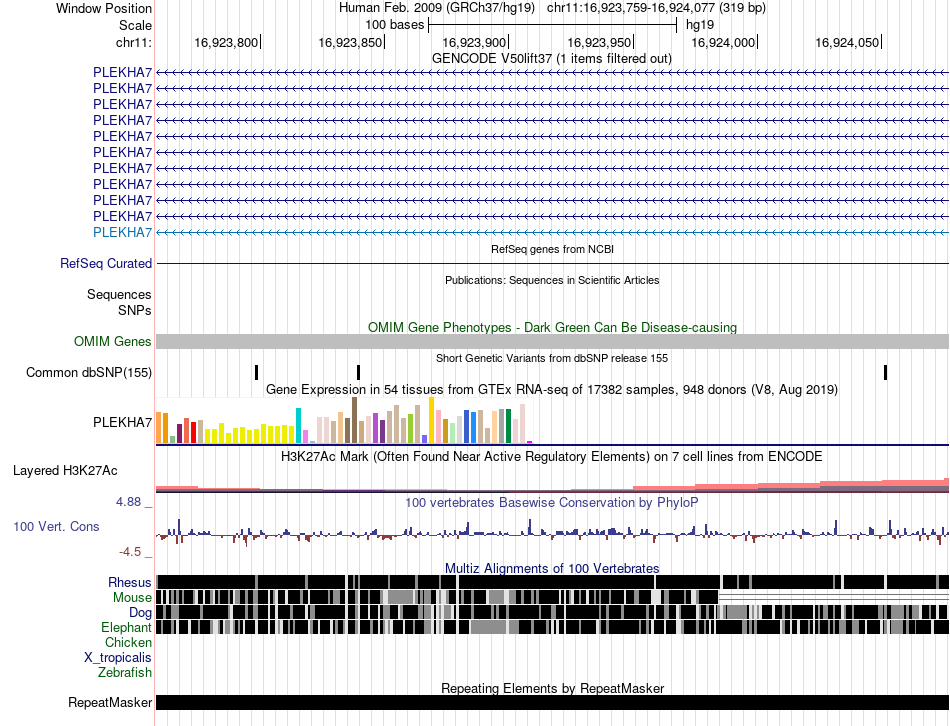The image size is (950, 726).
Task: Open Repeating Elements by RepeatMasker title
Action: pos(552,688)
